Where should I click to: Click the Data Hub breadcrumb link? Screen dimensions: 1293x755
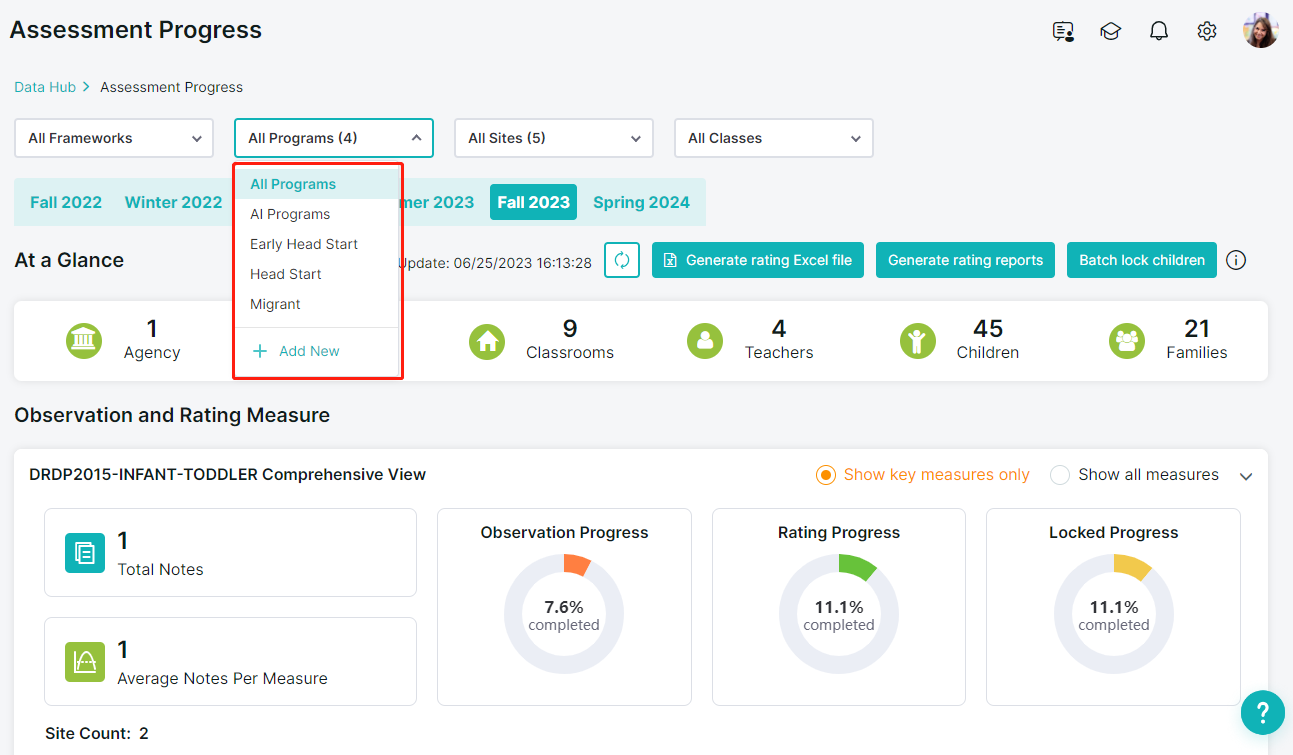45,87
